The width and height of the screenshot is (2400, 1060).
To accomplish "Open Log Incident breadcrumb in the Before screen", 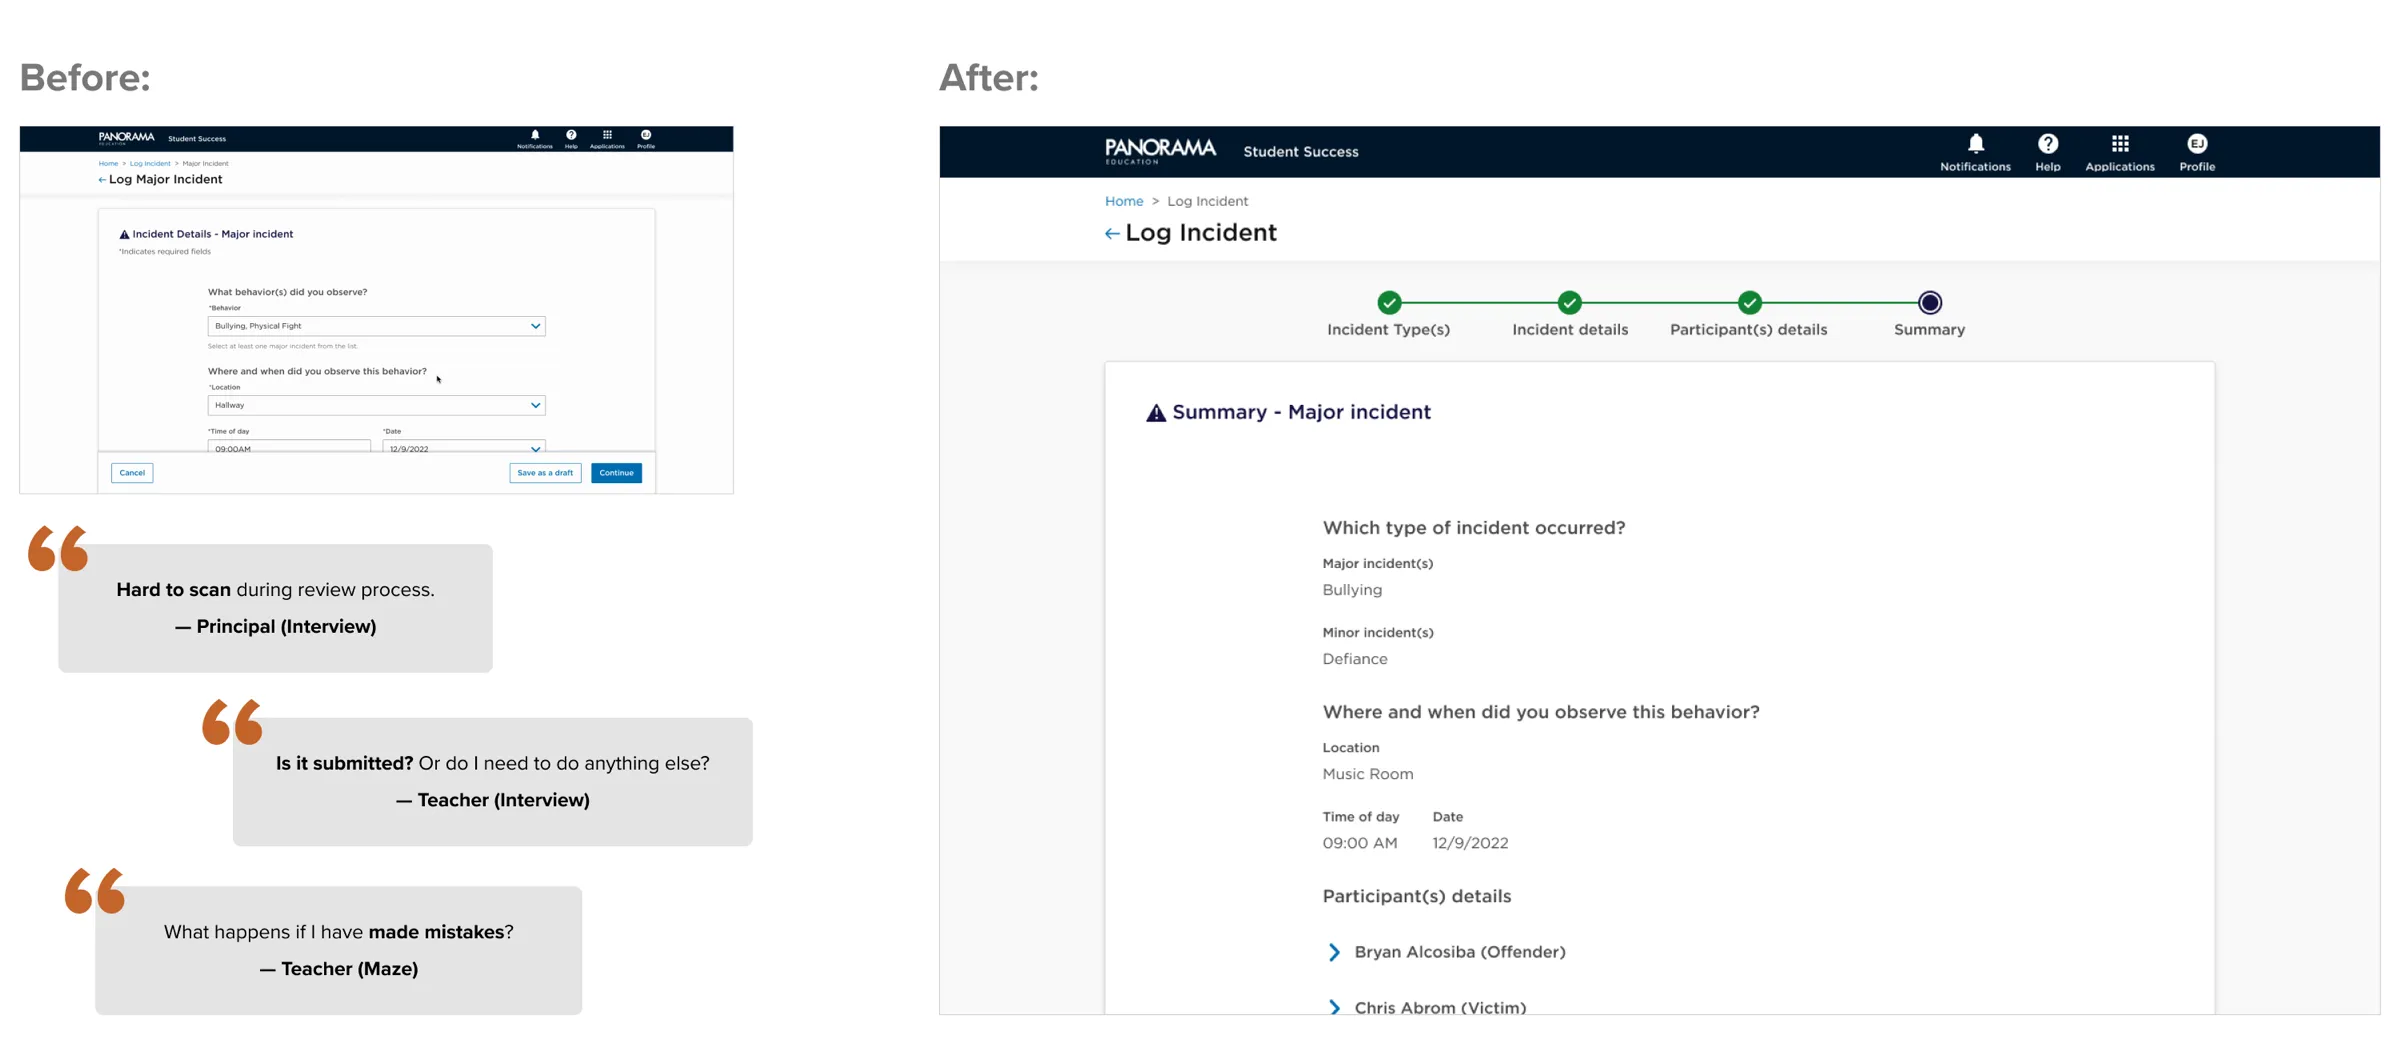I will [150, 163].
